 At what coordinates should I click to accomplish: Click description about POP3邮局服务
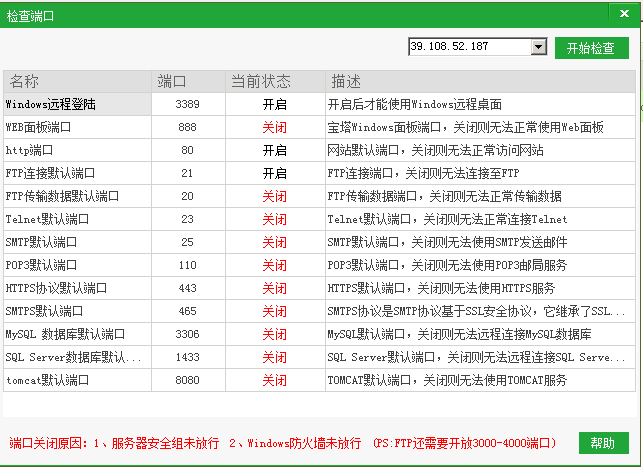(447, 265)
